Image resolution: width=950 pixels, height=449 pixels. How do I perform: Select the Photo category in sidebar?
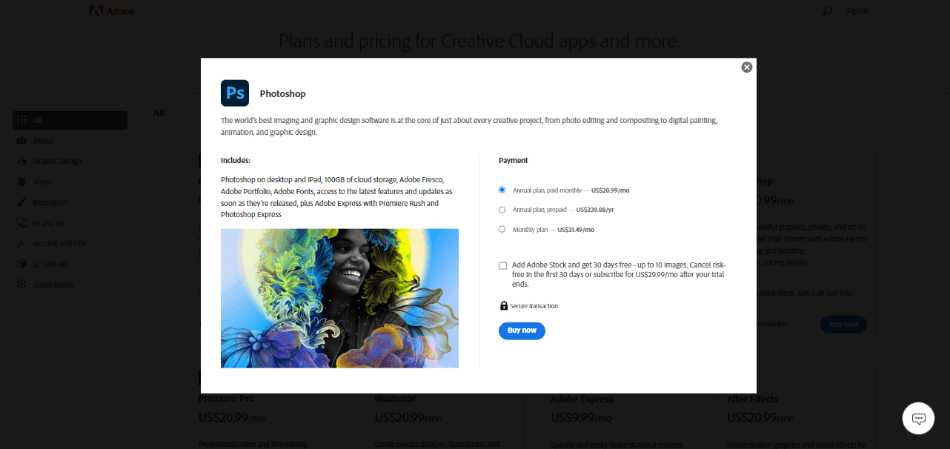[x=42, y=141]
